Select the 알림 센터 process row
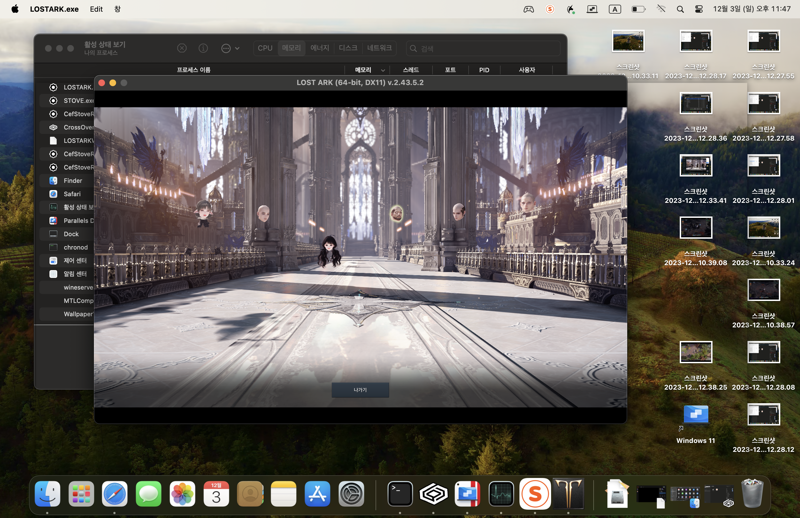This screenshot has width=800, height=518. pos(67,274)
